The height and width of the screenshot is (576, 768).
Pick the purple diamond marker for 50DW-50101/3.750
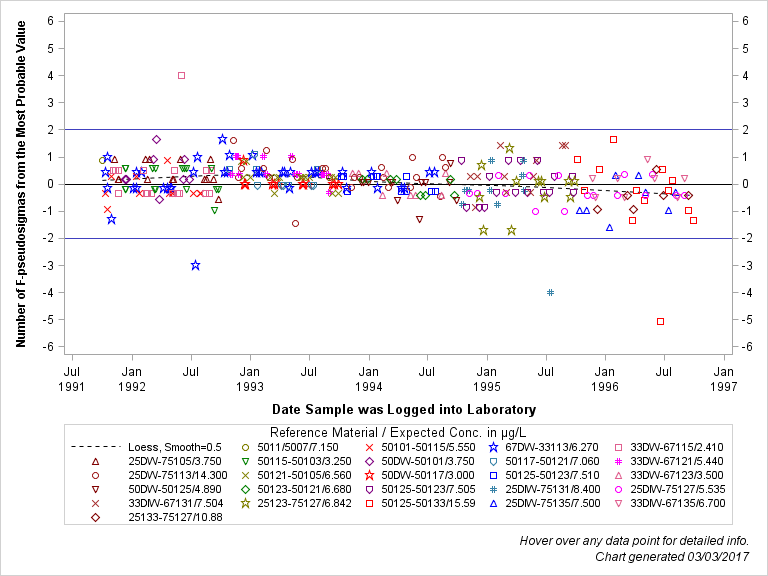370,461
